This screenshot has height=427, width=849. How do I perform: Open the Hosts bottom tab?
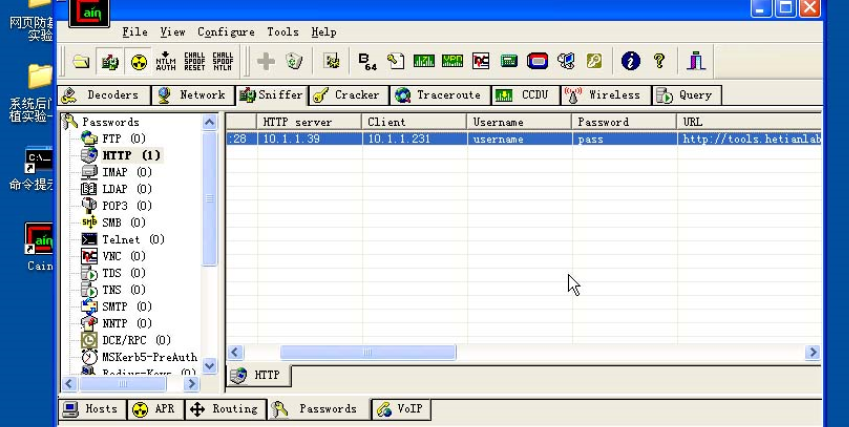coord(92,409)
